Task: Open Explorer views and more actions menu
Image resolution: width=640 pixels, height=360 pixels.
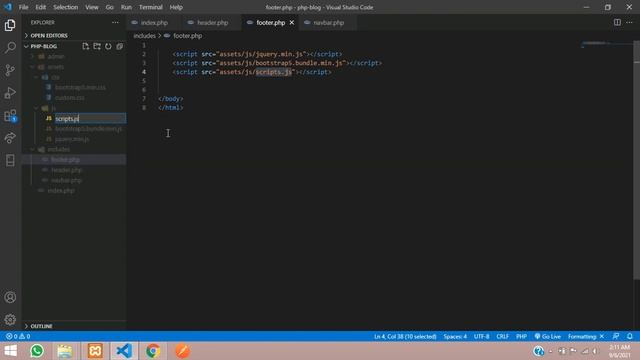Action: coord(116,22)
